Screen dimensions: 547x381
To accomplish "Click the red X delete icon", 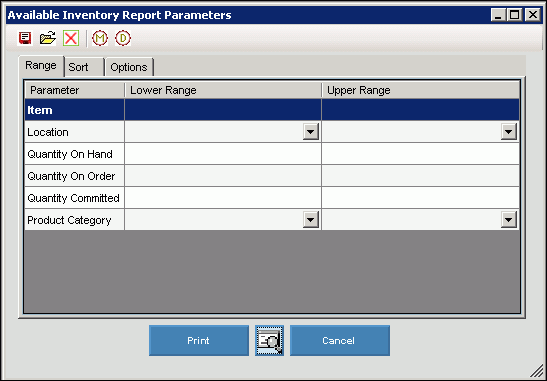I will click(71, 38).
